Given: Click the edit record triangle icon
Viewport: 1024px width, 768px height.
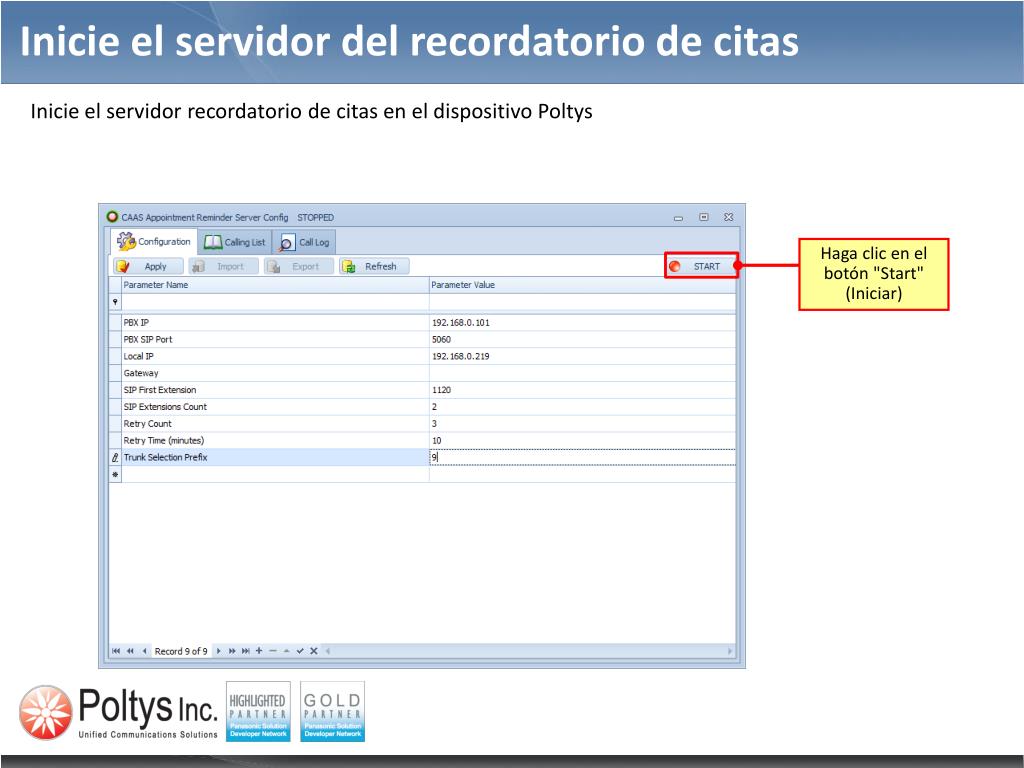Looking at the screenshot, I should (287, 651).
